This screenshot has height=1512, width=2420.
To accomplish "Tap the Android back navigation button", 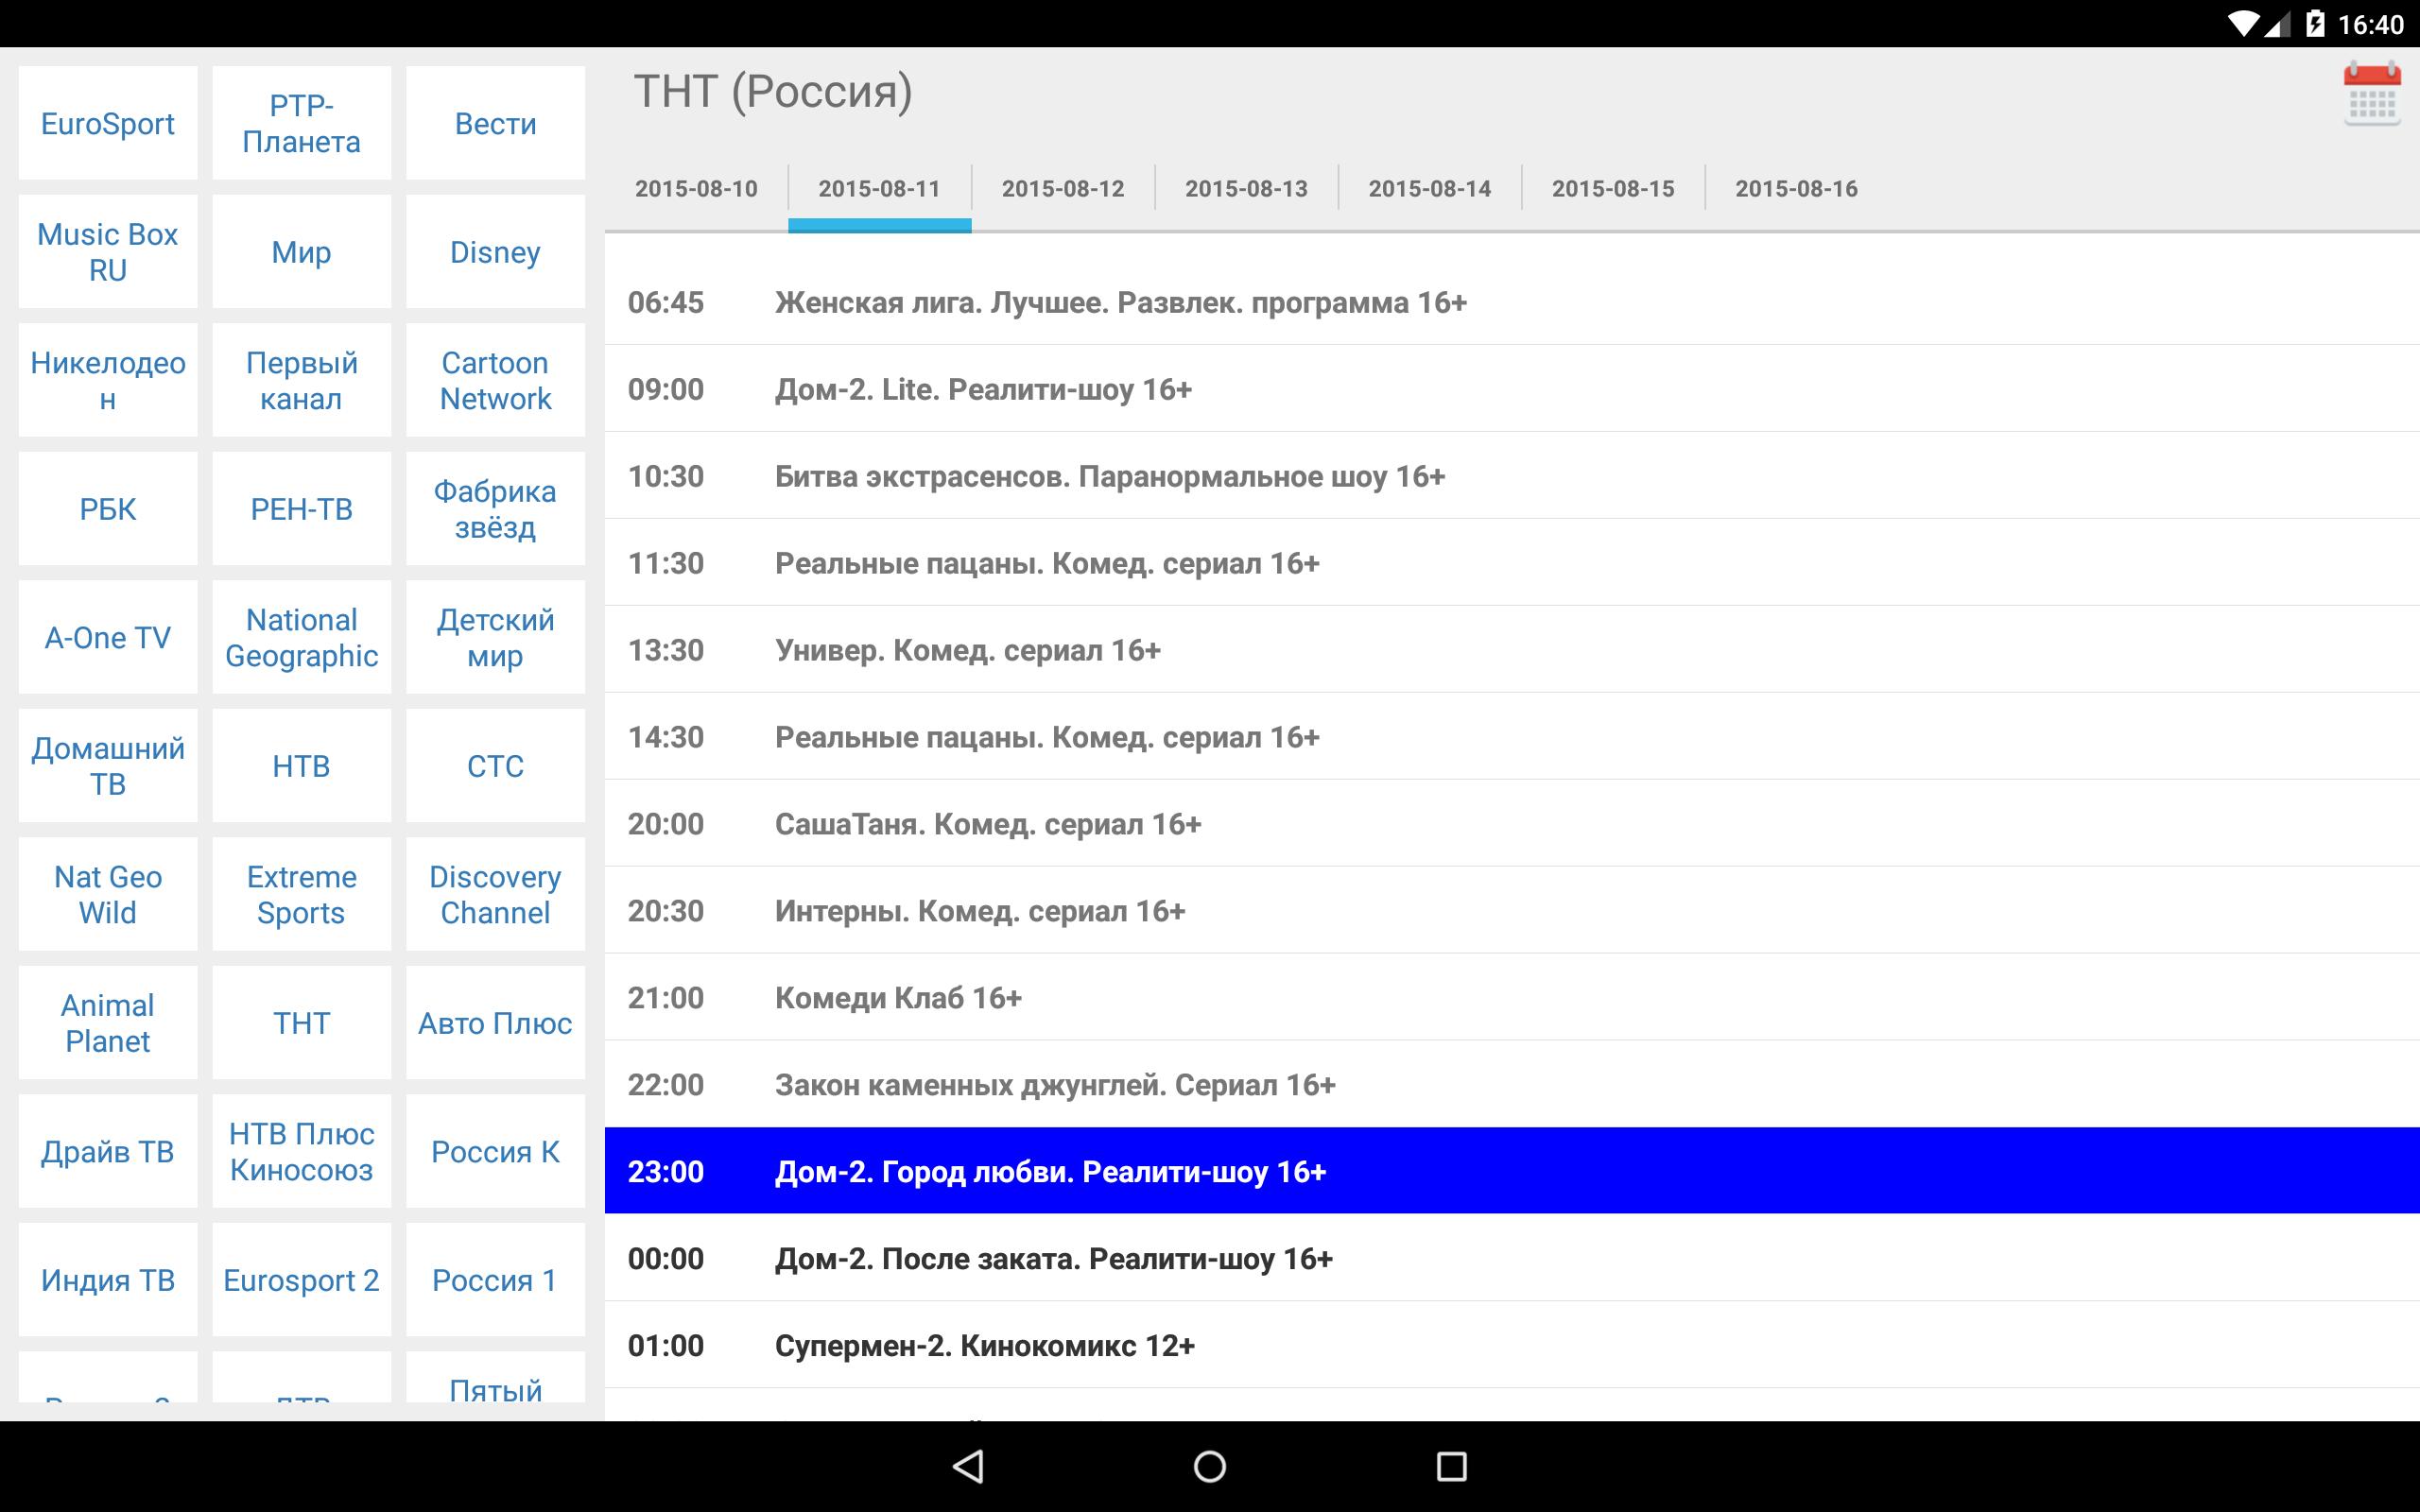I will 968,1466.
